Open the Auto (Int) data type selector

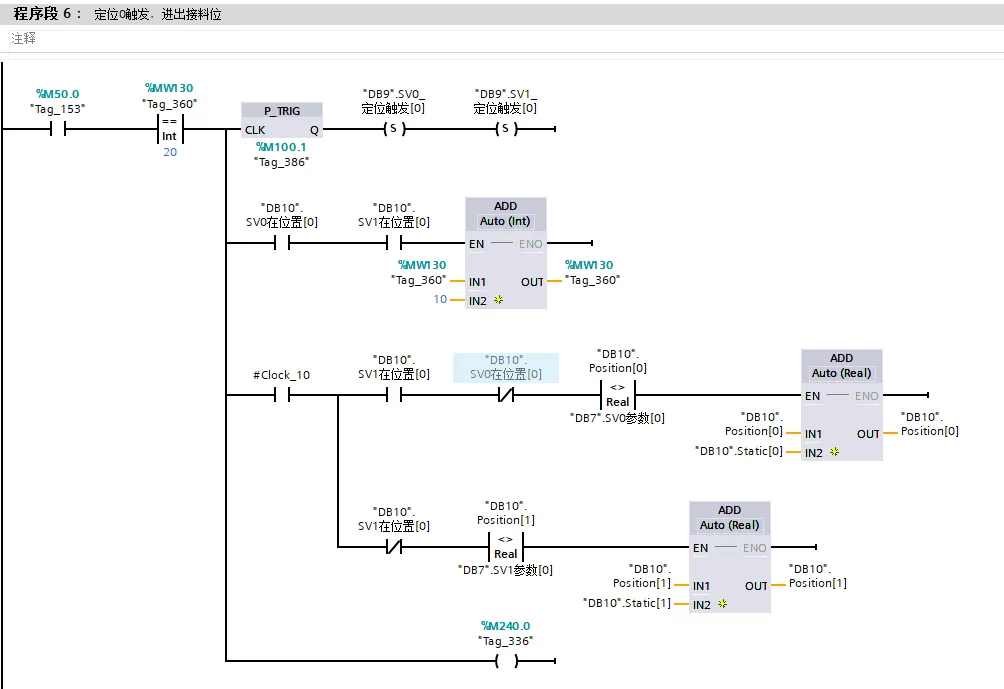point(505,222)
